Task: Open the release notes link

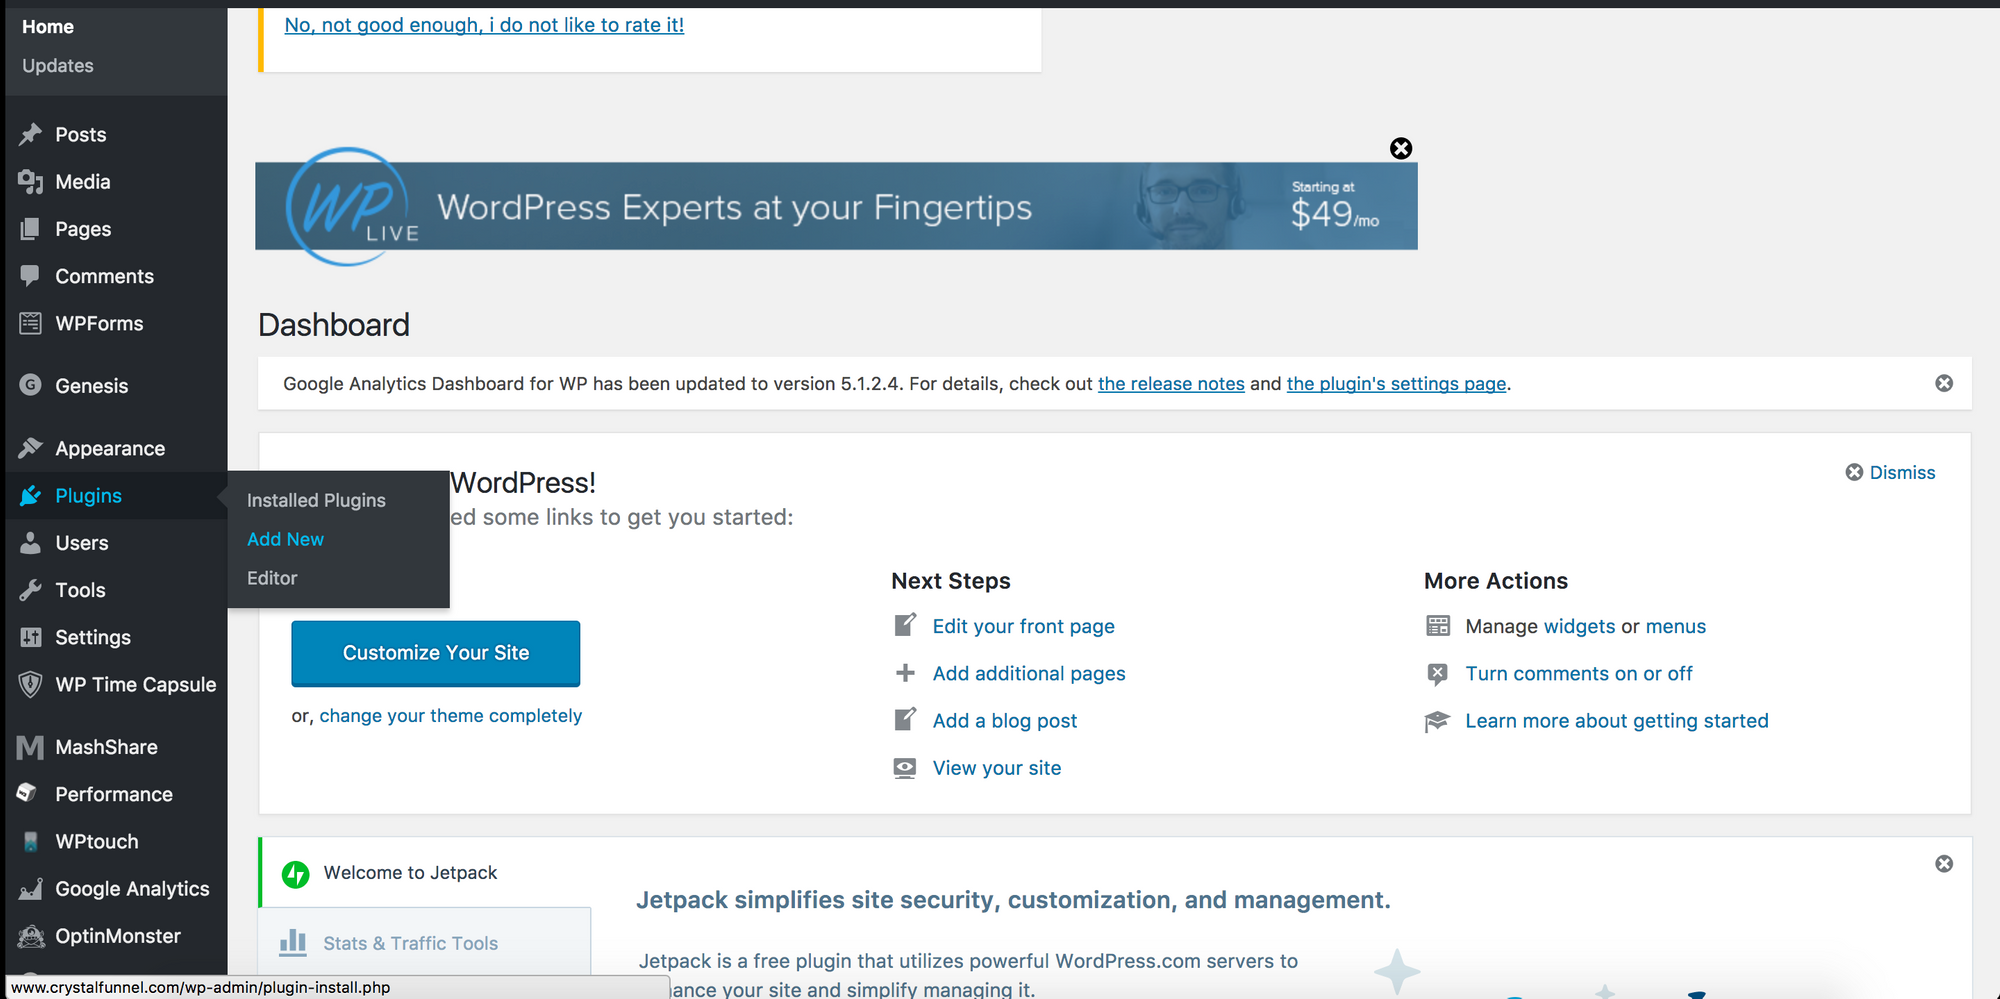Action: pyautogui.click(x=1171, y=384)
